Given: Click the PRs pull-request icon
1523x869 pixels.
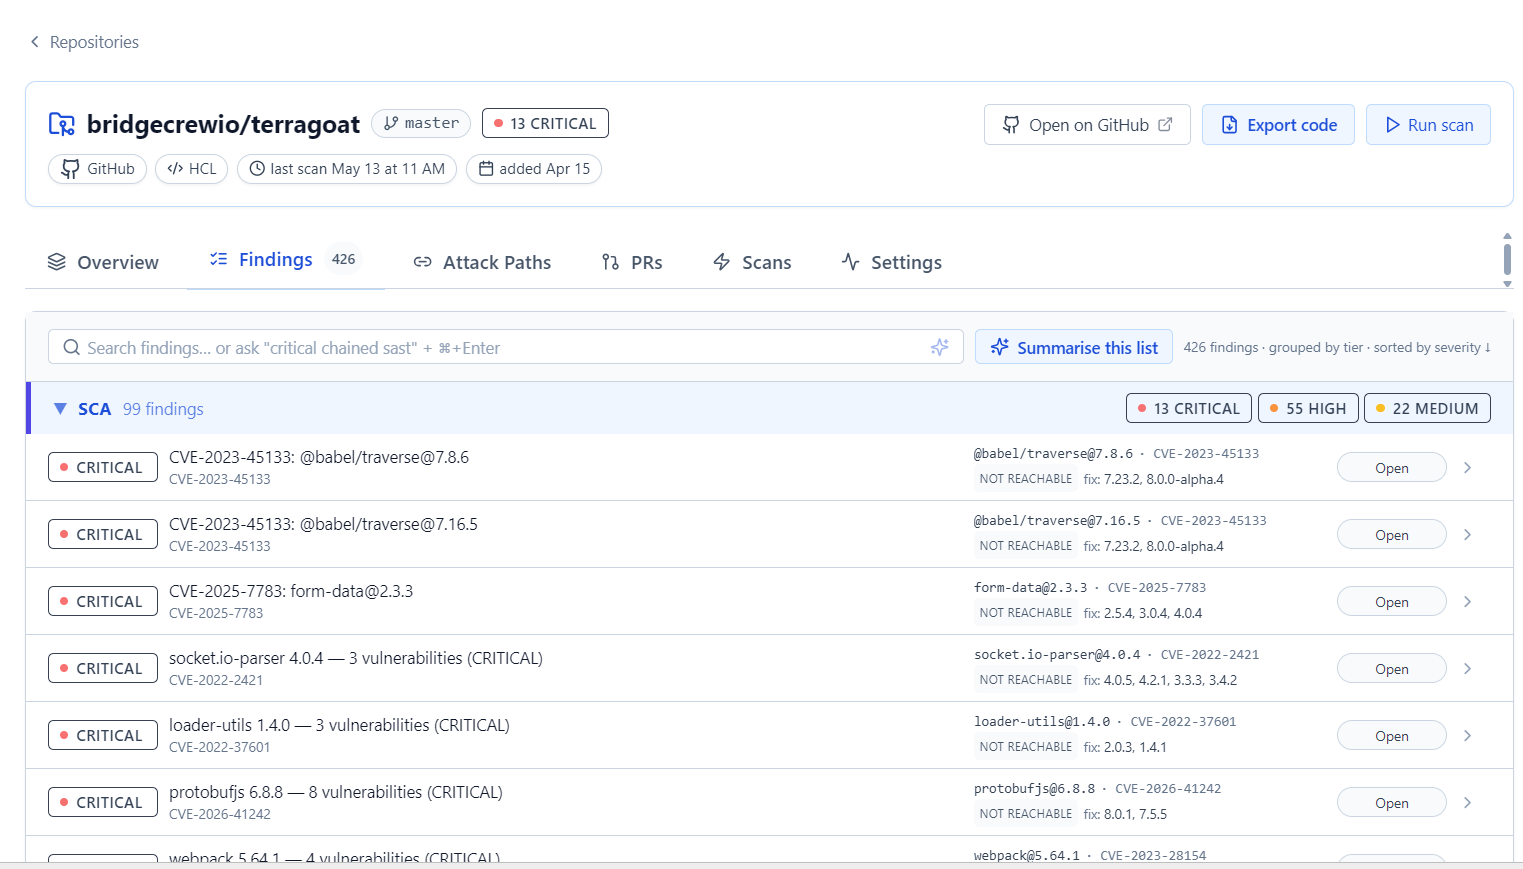Looking at the screenshot, I should coord(610,262).
